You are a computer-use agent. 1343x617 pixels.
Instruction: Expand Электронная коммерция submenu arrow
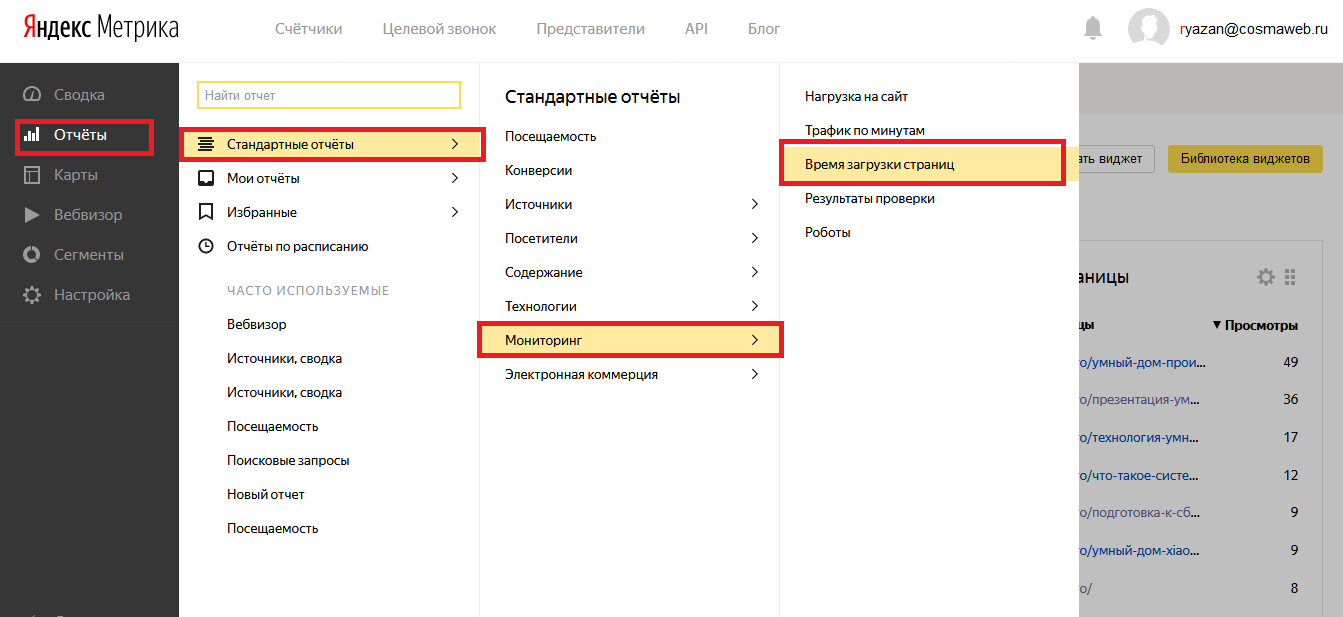(x=755, y=374)
